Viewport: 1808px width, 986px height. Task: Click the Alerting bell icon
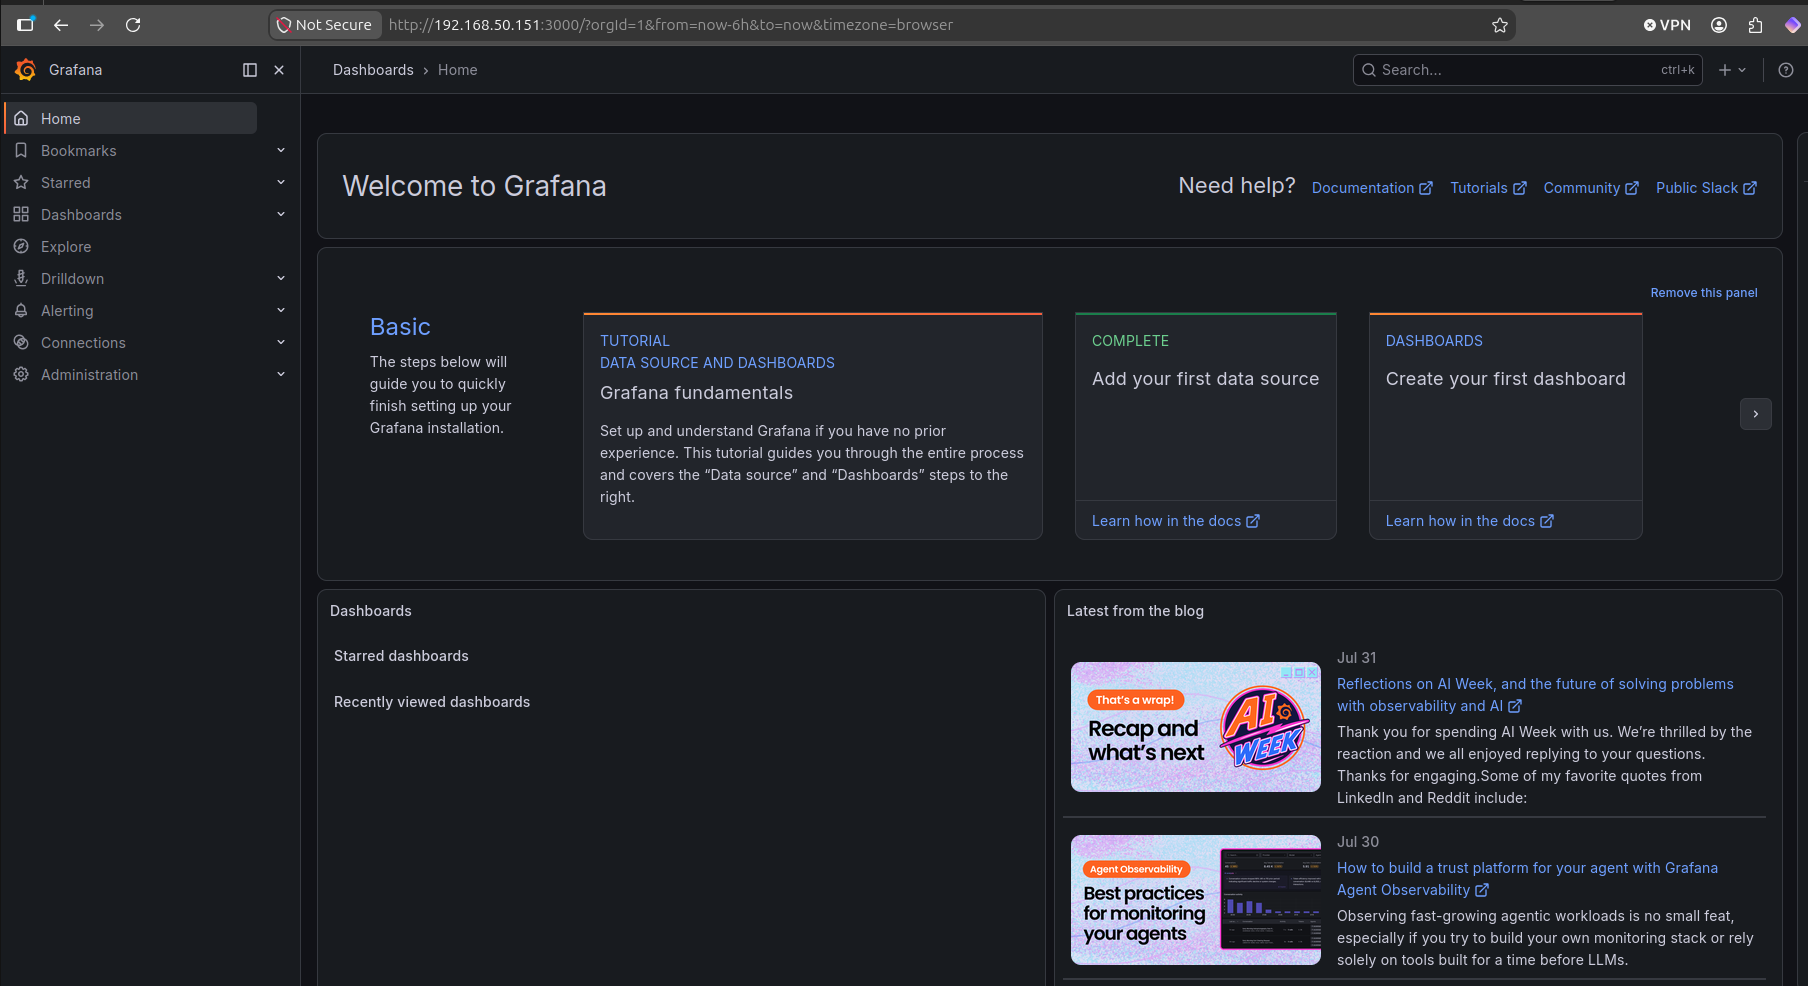coord(21,310)
